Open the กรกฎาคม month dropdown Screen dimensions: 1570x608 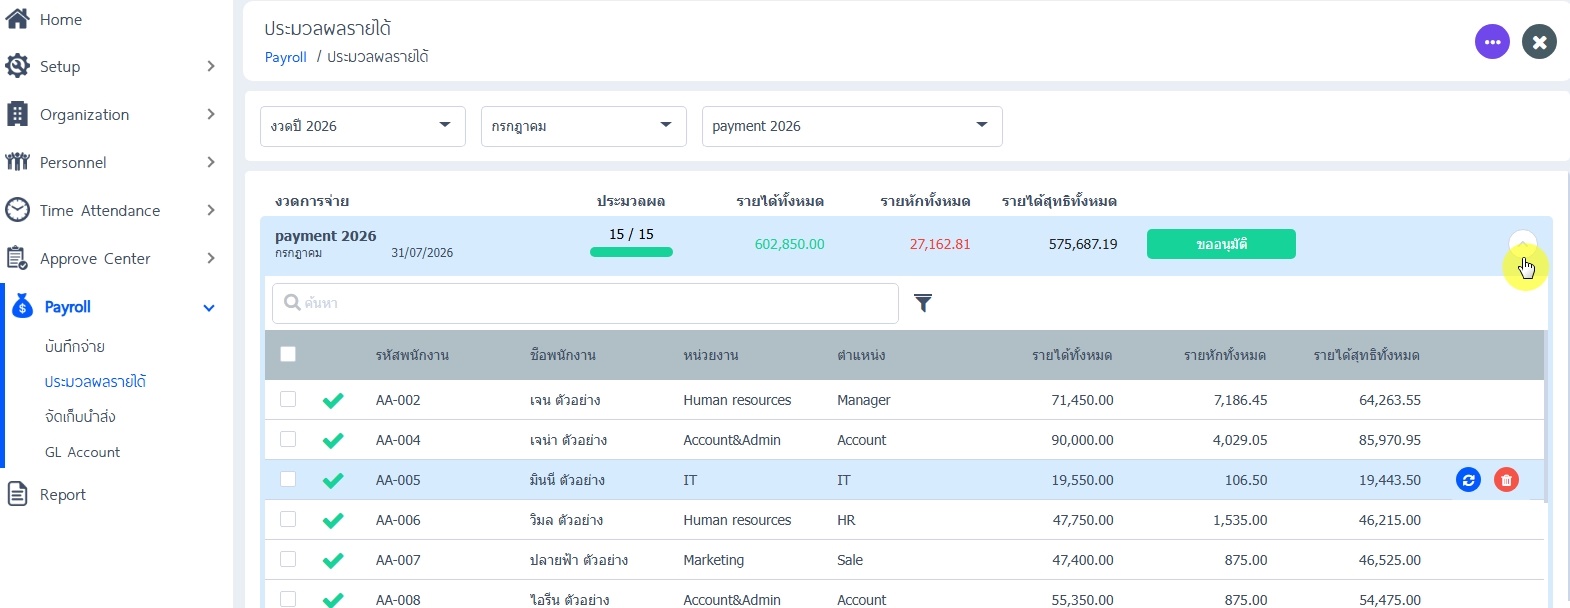[x=584, y=126]
